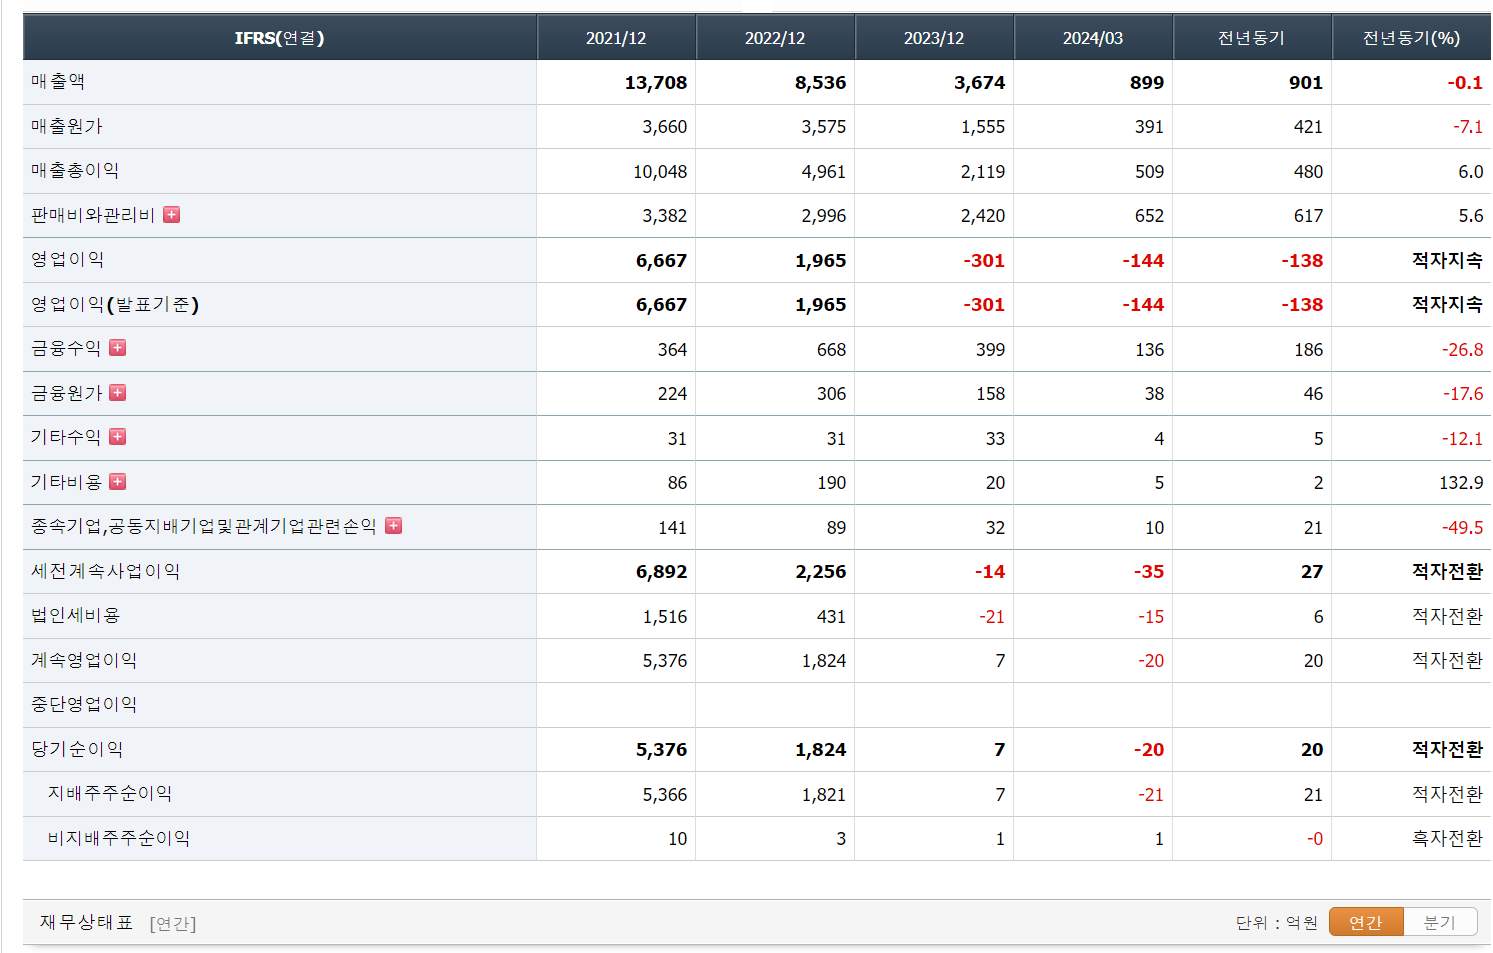
Task: Select the 금융수익 row label
Action: [66, 348]
